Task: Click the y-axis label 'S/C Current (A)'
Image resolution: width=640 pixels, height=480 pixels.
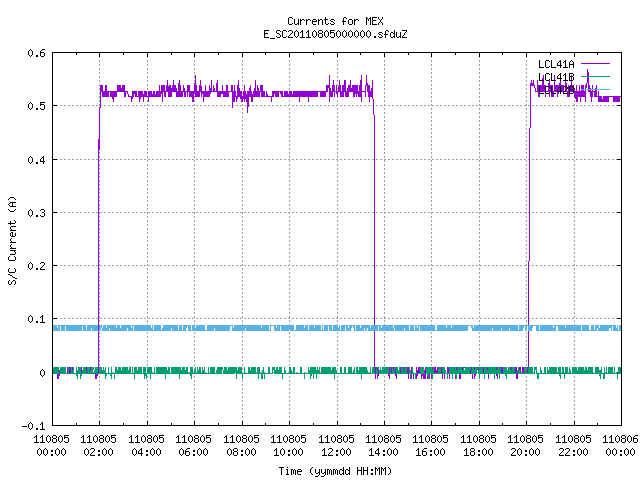Action: (12, 240)
